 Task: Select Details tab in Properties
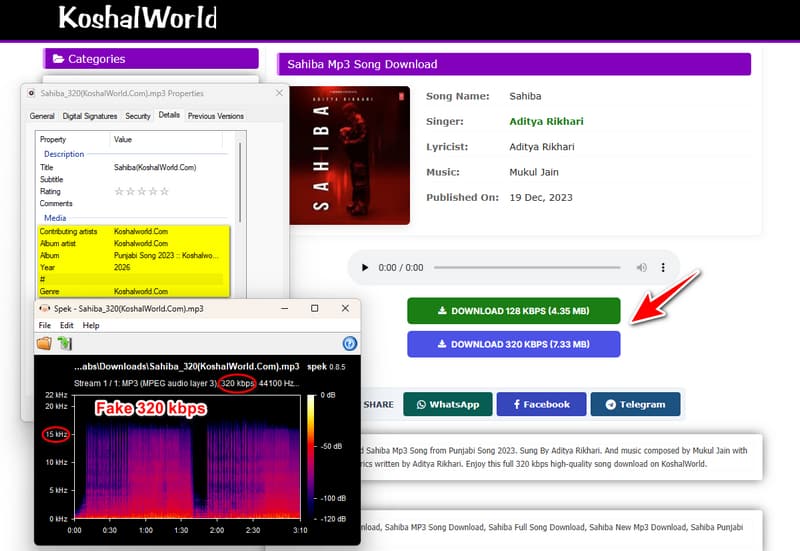169,115
